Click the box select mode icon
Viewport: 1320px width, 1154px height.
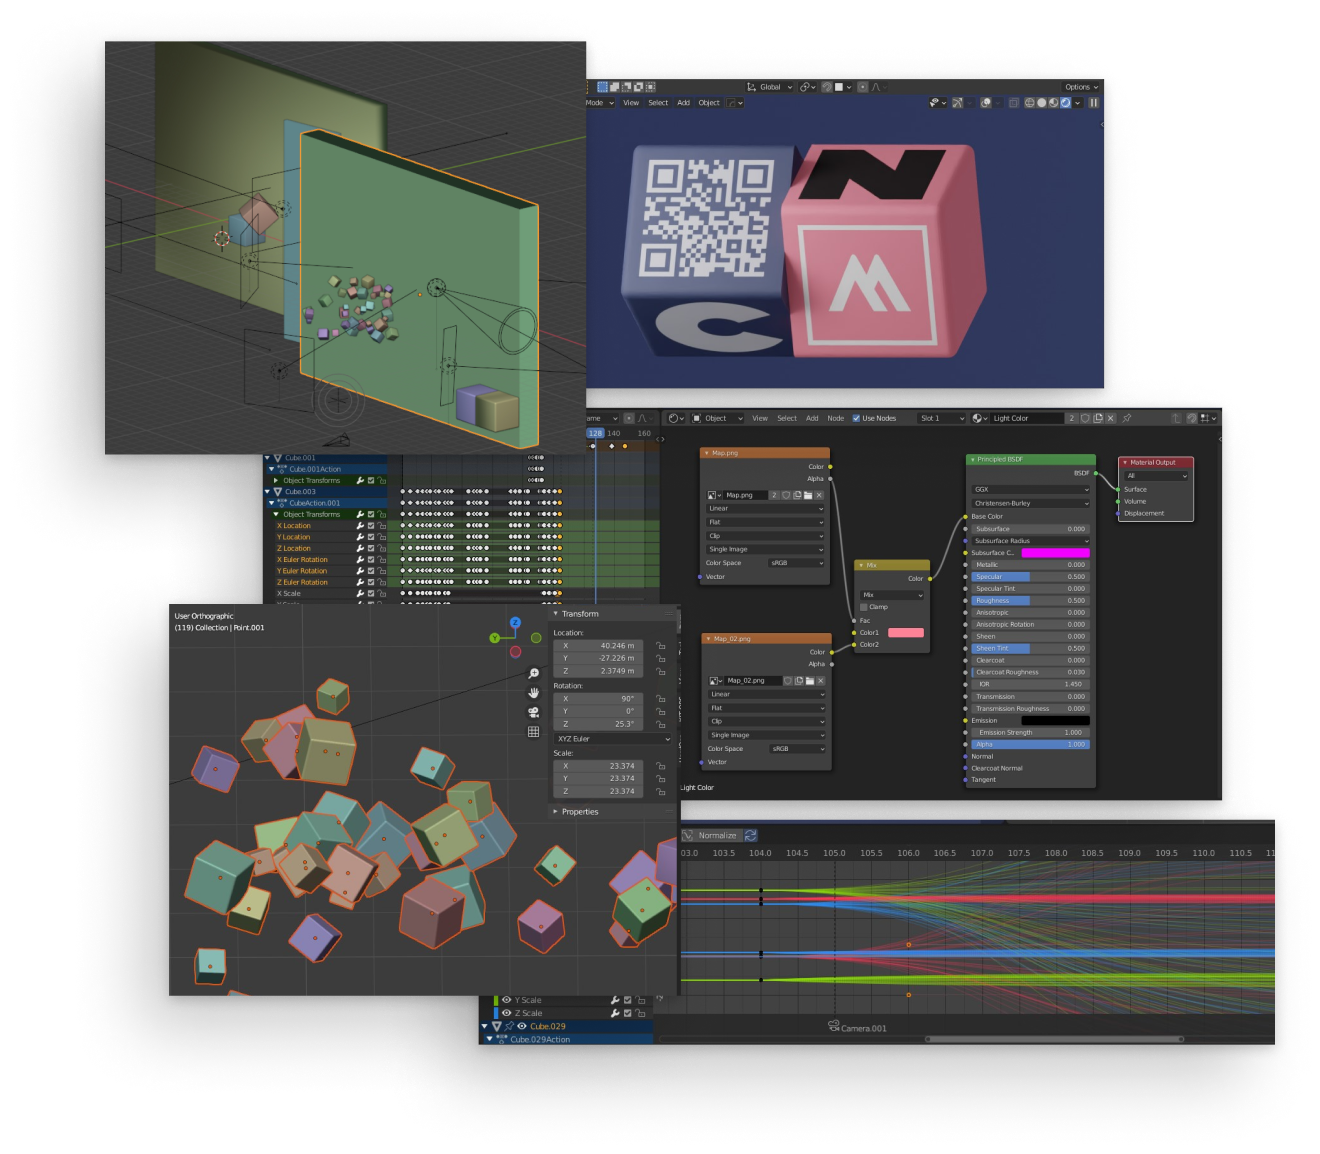click(x=603, y=87)
